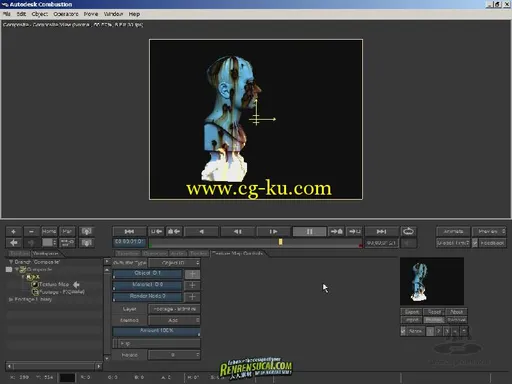Click the workspace horizontal scrollbar right arrow
512x384 pixels.
pyautogui.click(x=99, y=366)
